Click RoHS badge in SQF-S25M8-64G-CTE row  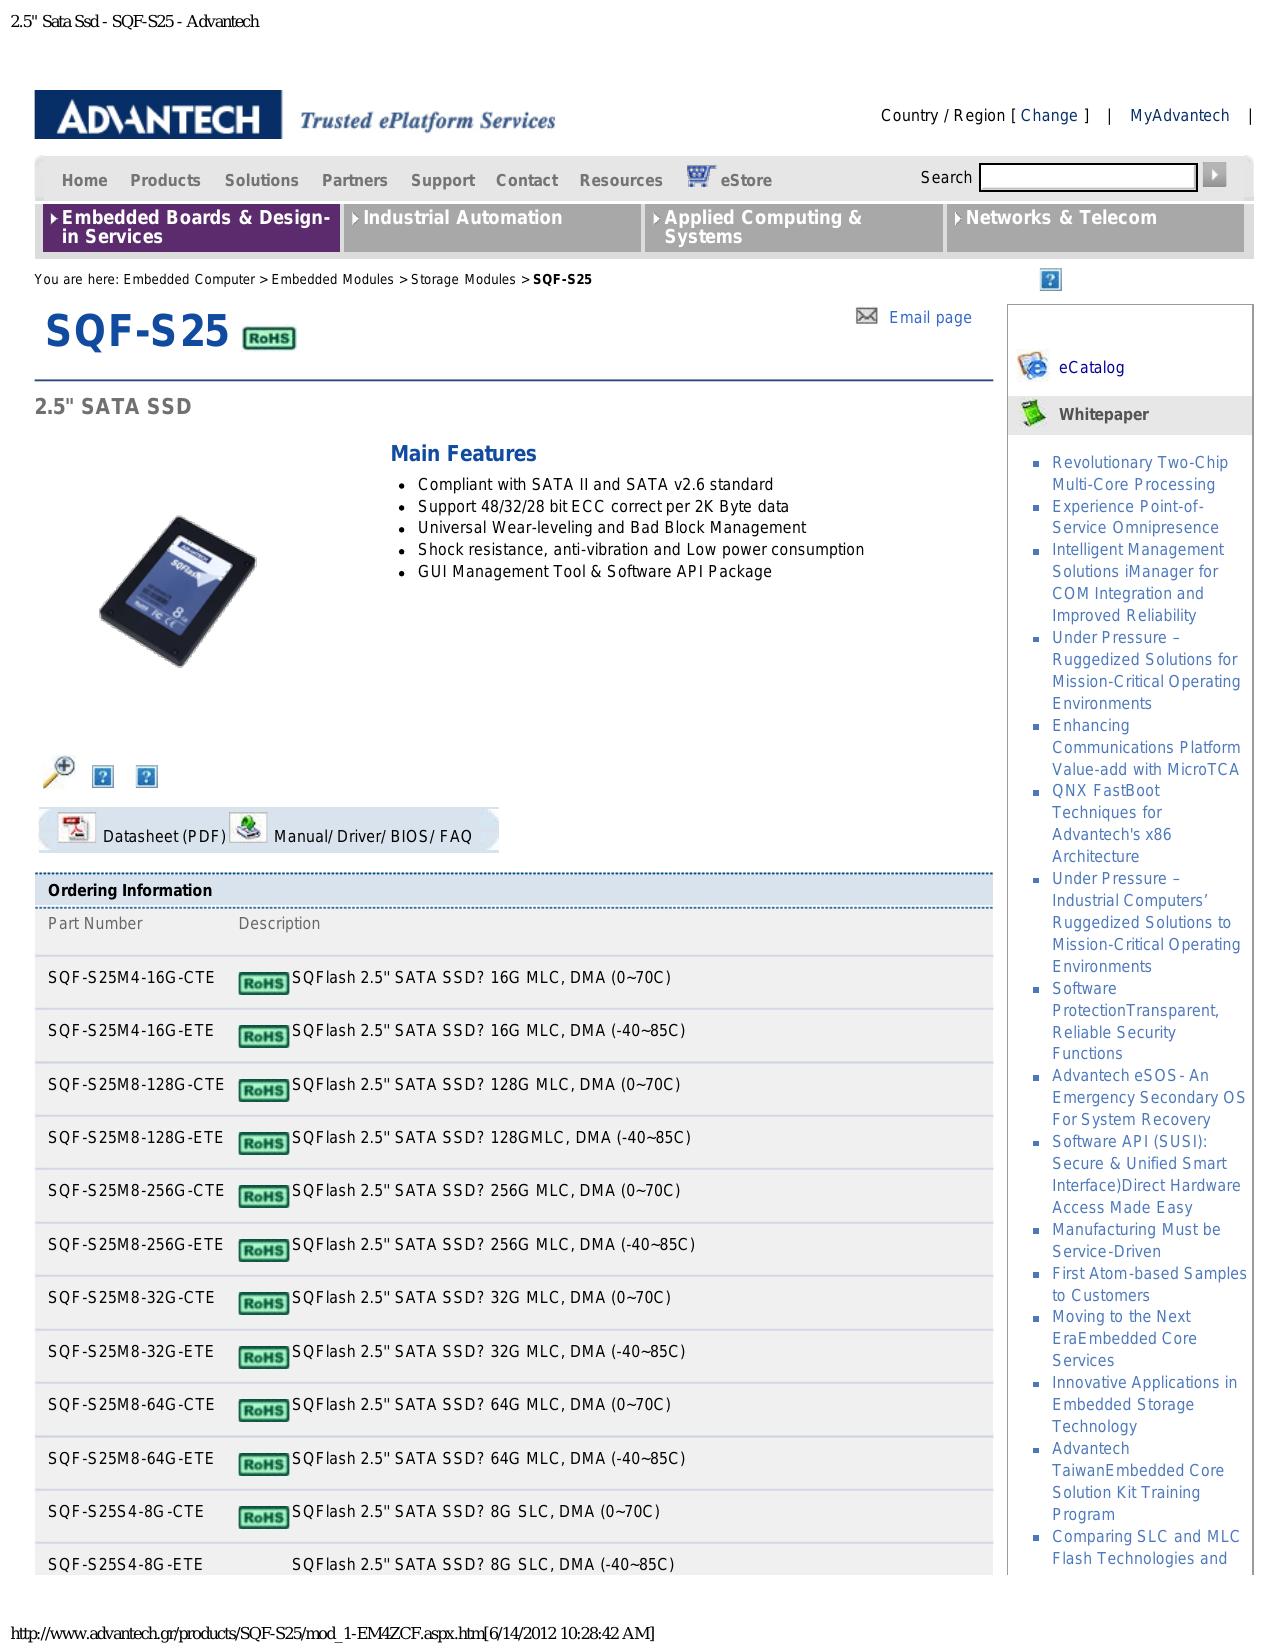click(264, 1410)
